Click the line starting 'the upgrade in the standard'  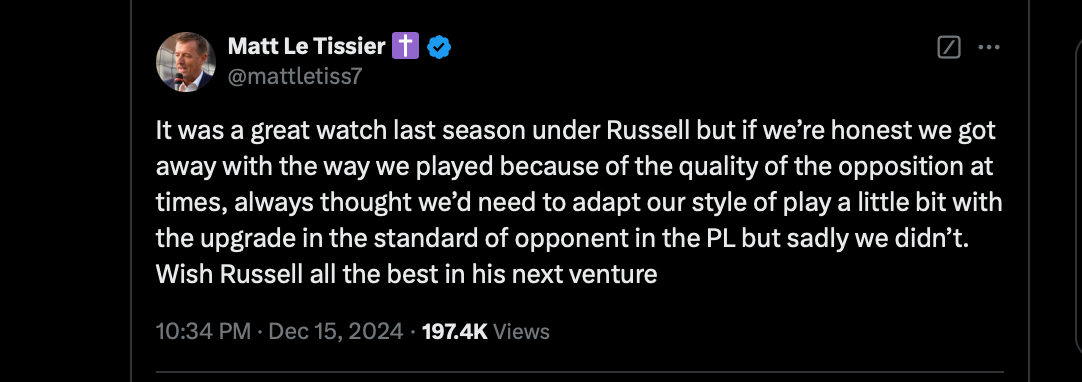tap(563, 239)
